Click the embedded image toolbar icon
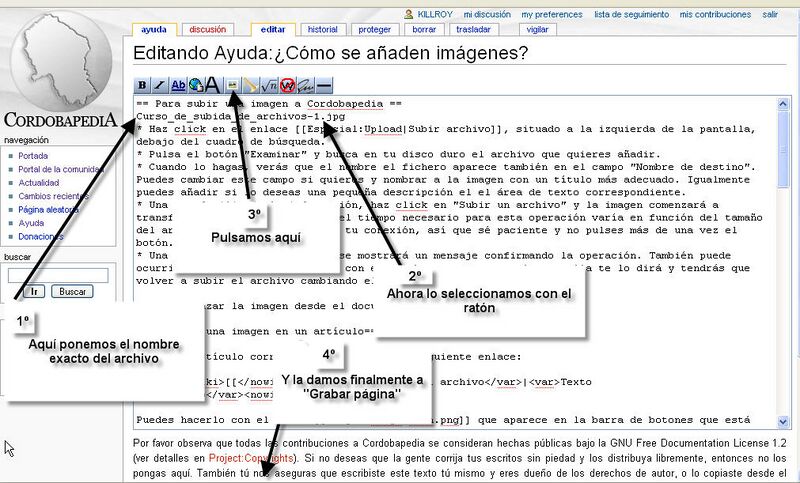 pos(233,85)
